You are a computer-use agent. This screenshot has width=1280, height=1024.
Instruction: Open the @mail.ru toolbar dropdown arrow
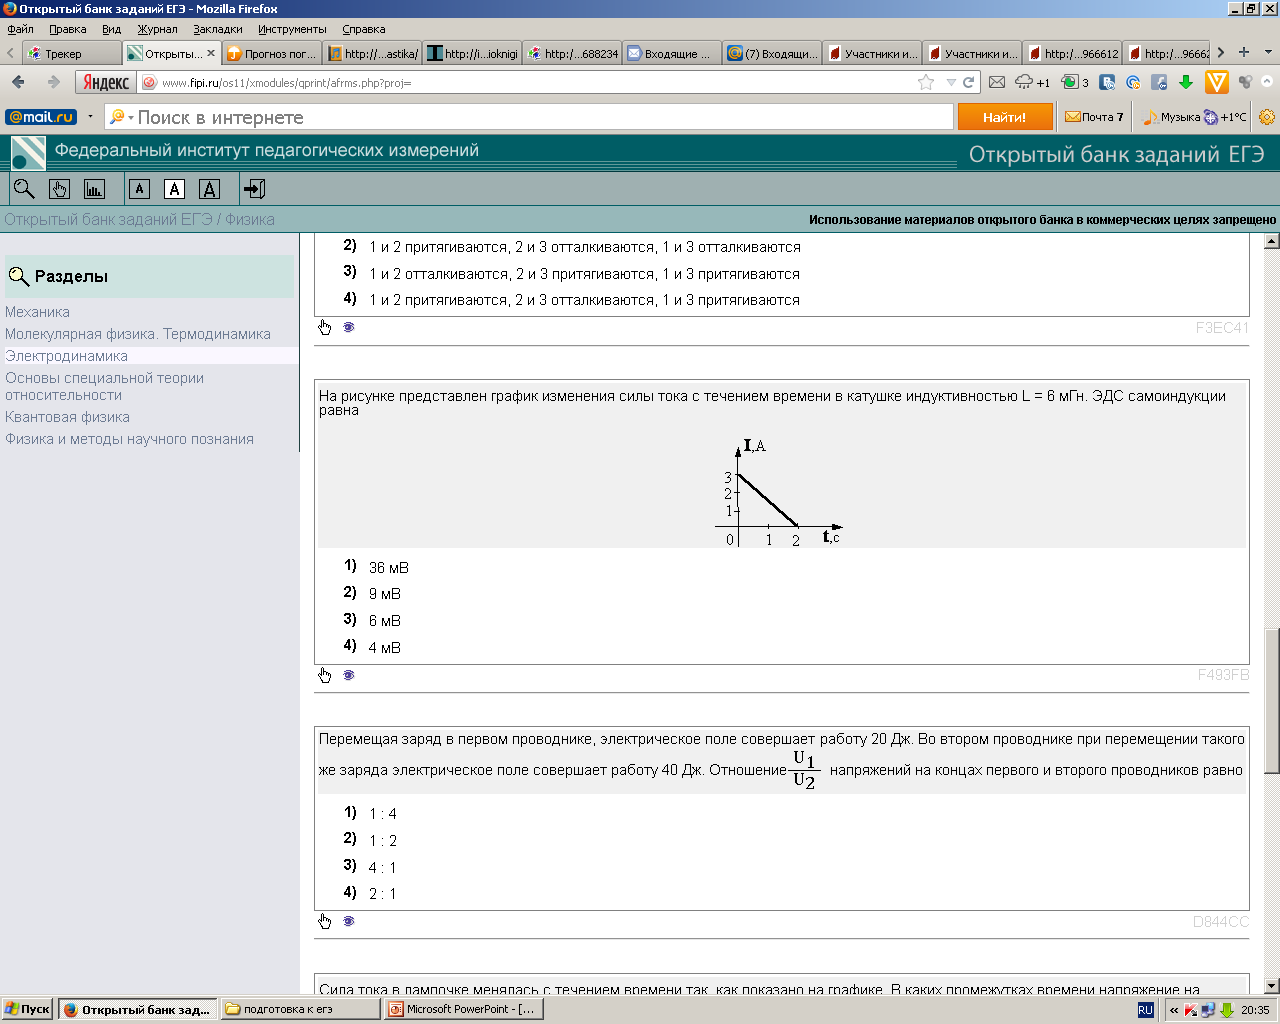[90, 117]
